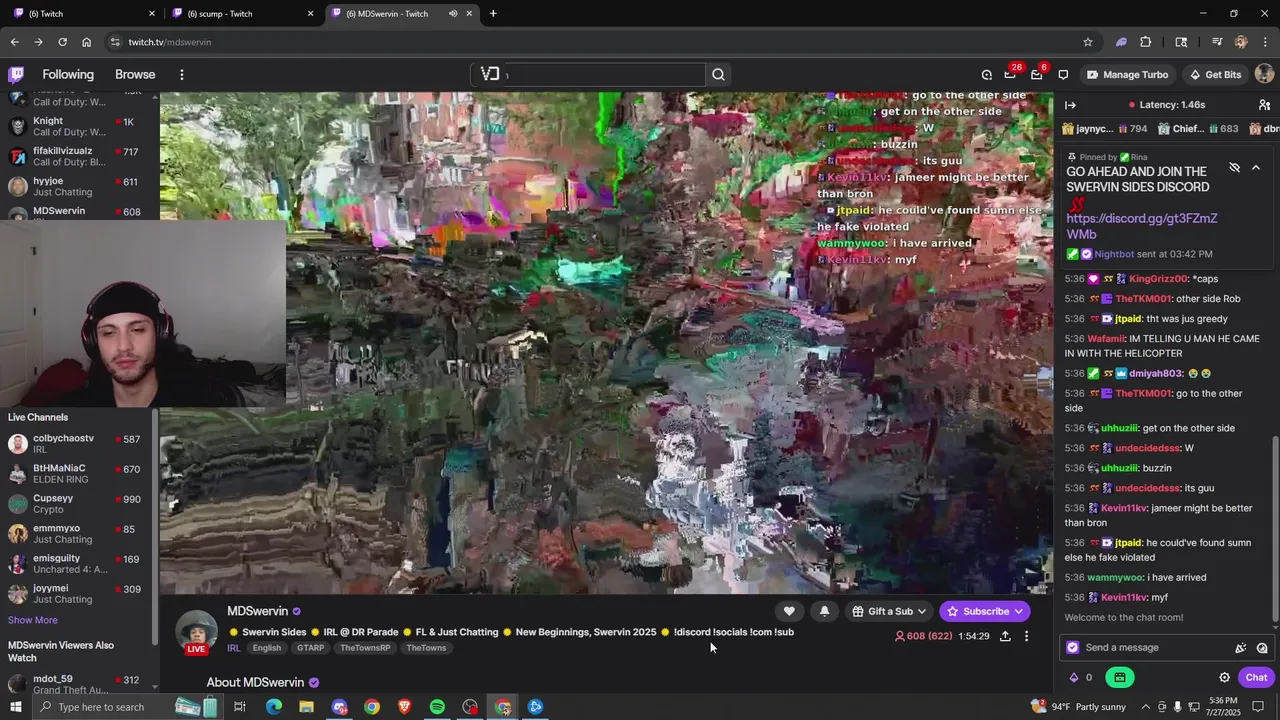Open joyymei channel in sidebar
Image resolution: width=1280 pixels, height=720 pixels.
tap(76, 593)
